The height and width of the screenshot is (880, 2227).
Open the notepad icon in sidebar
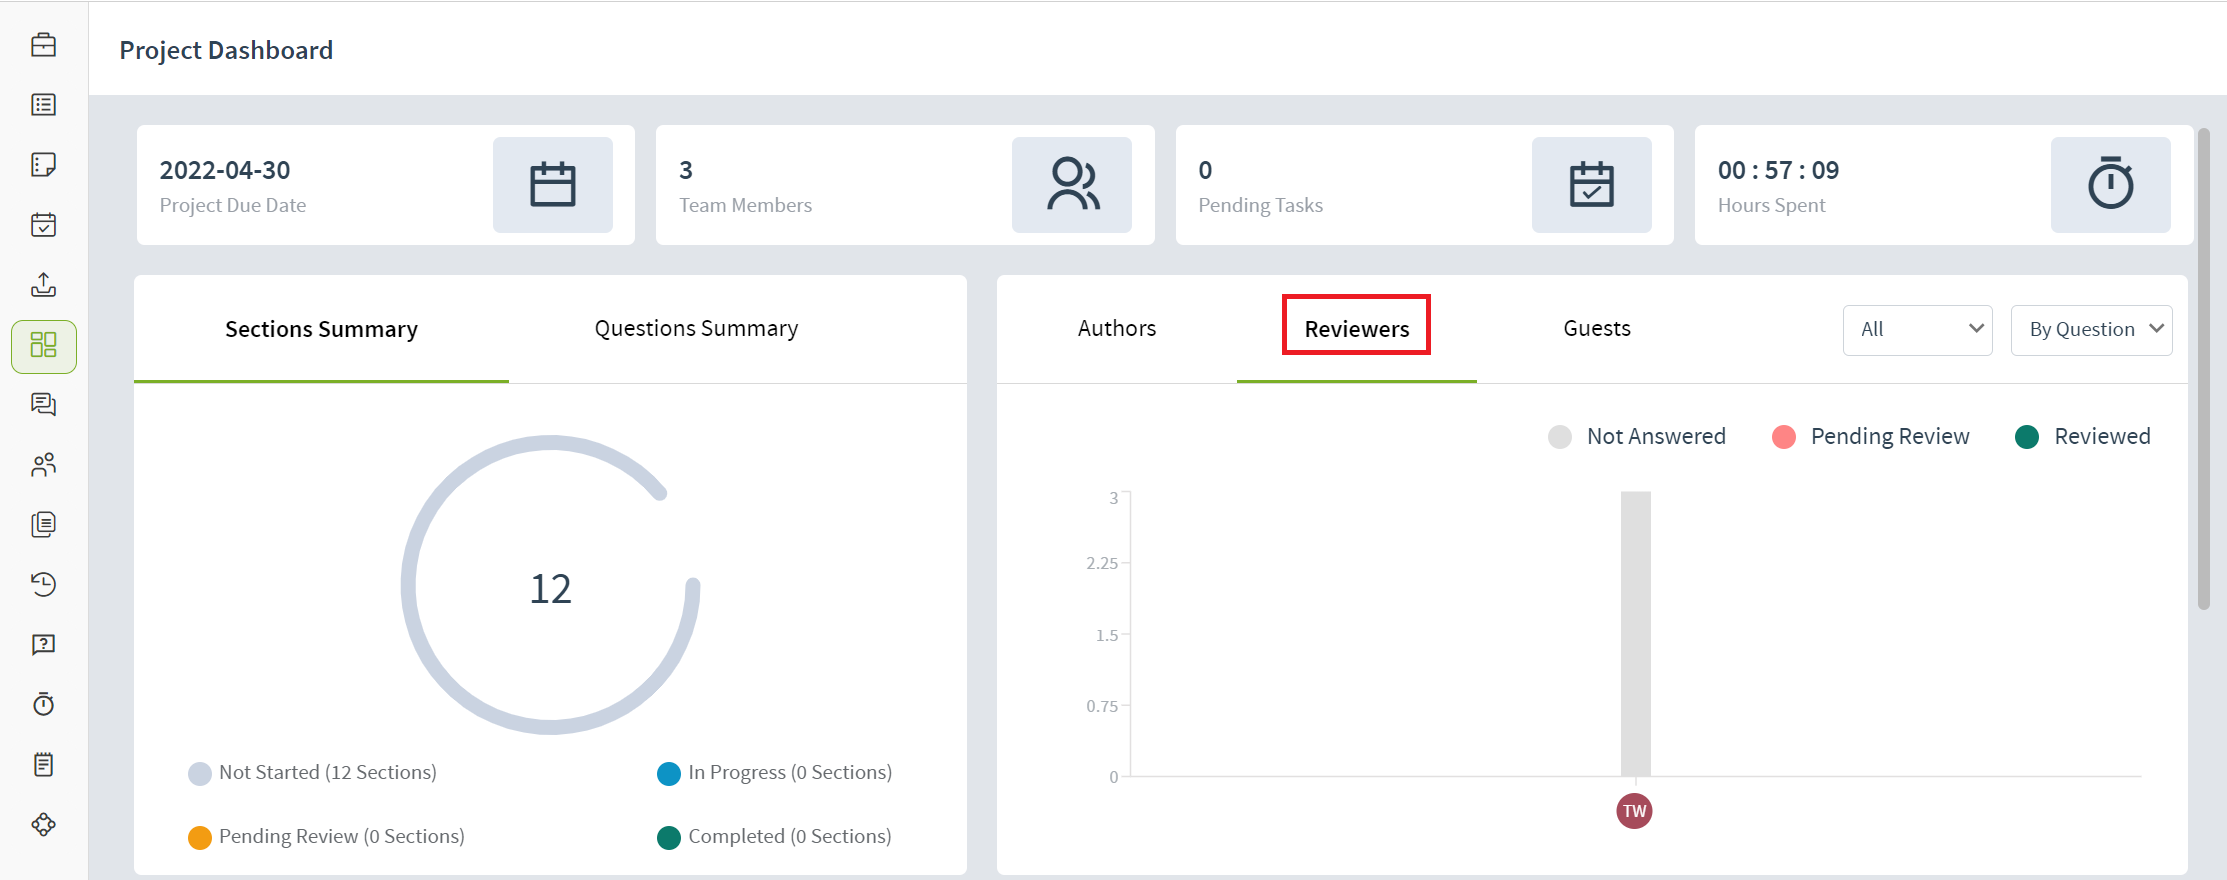44,765
